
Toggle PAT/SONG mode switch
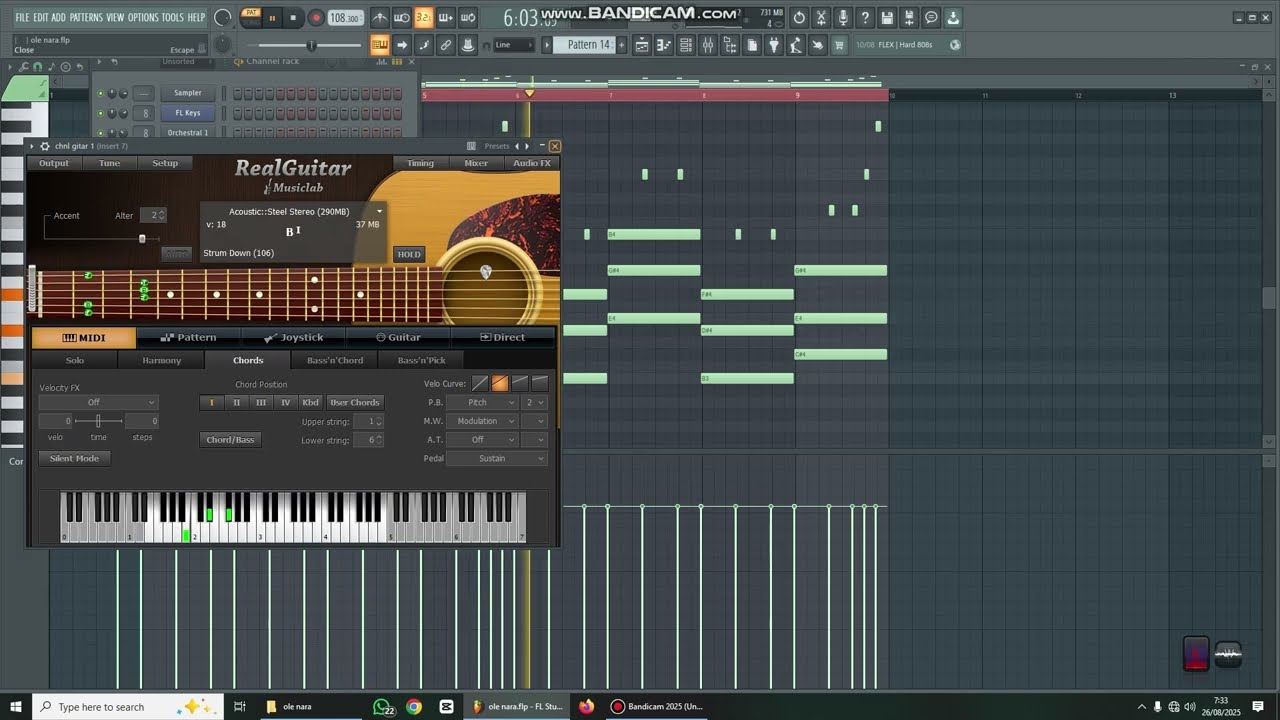pos(251,17)
